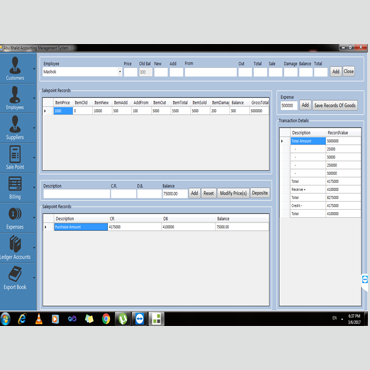Select the Suppliers sidebar icon
This screenshot has width=370, height=370.
pos(15,124)
